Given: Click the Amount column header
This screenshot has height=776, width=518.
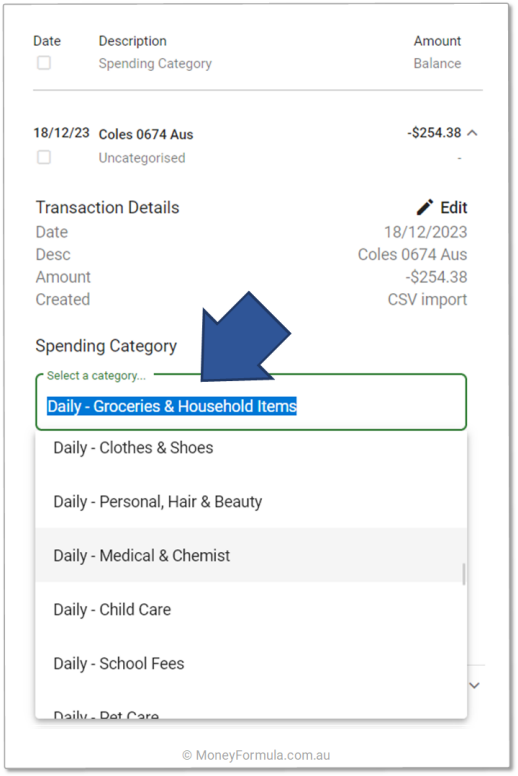Looking at the screenshot, I should click(437, 41).
